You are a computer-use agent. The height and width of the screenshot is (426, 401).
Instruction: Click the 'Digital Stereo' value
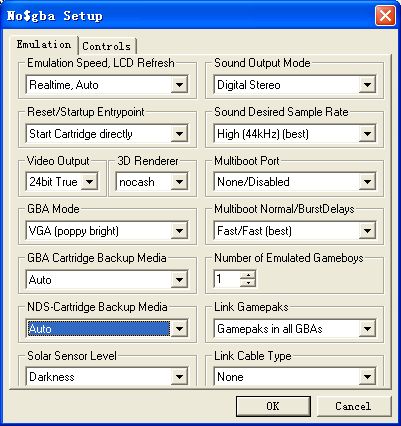249,85
